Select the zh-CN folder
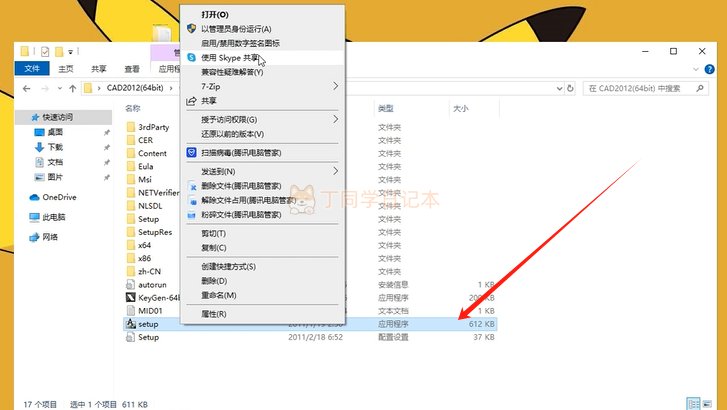727x410 pixels. pyautogui.click(x=149, y=271)
